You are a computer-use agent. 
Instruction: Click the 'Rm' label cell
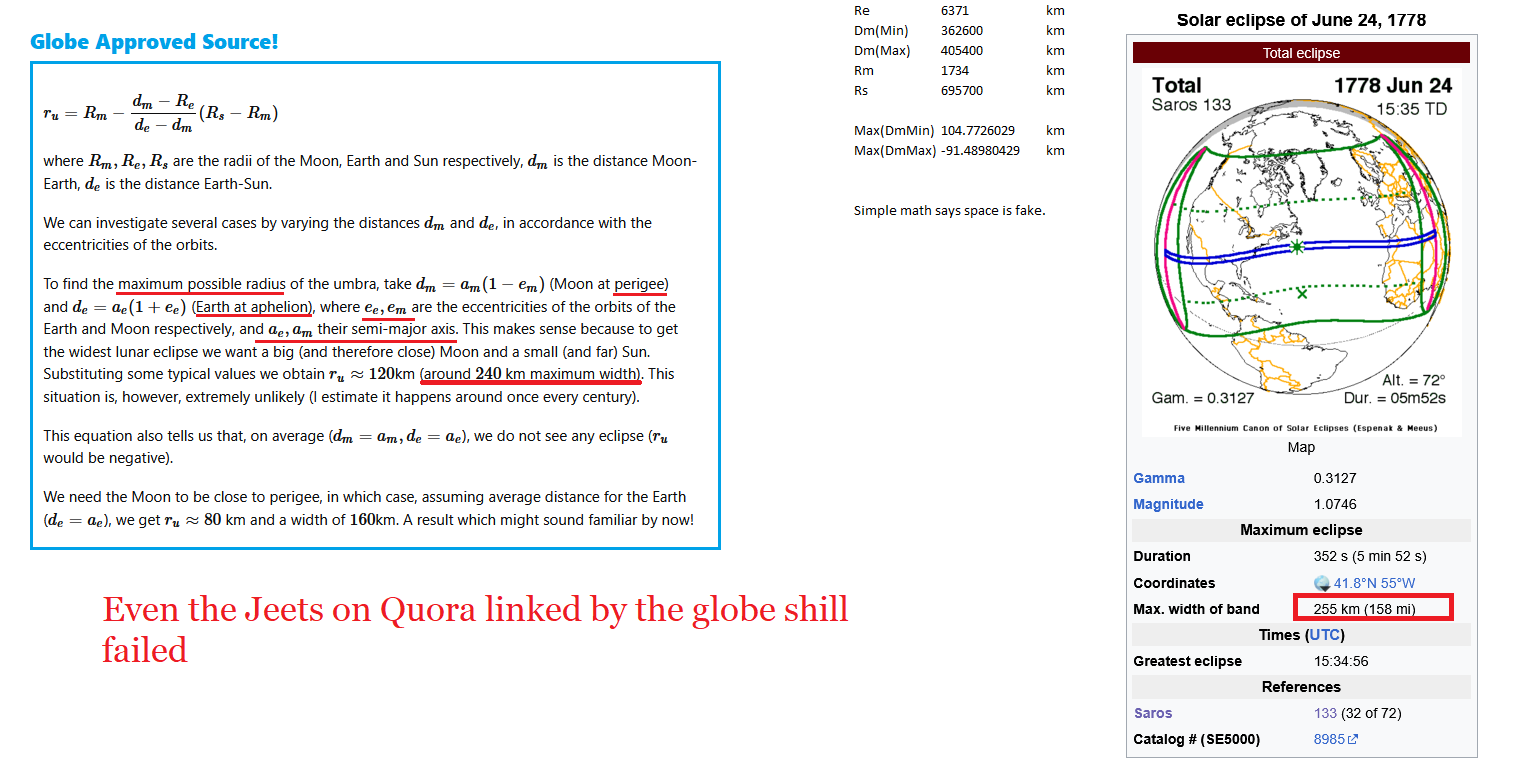tap(864, 71)
